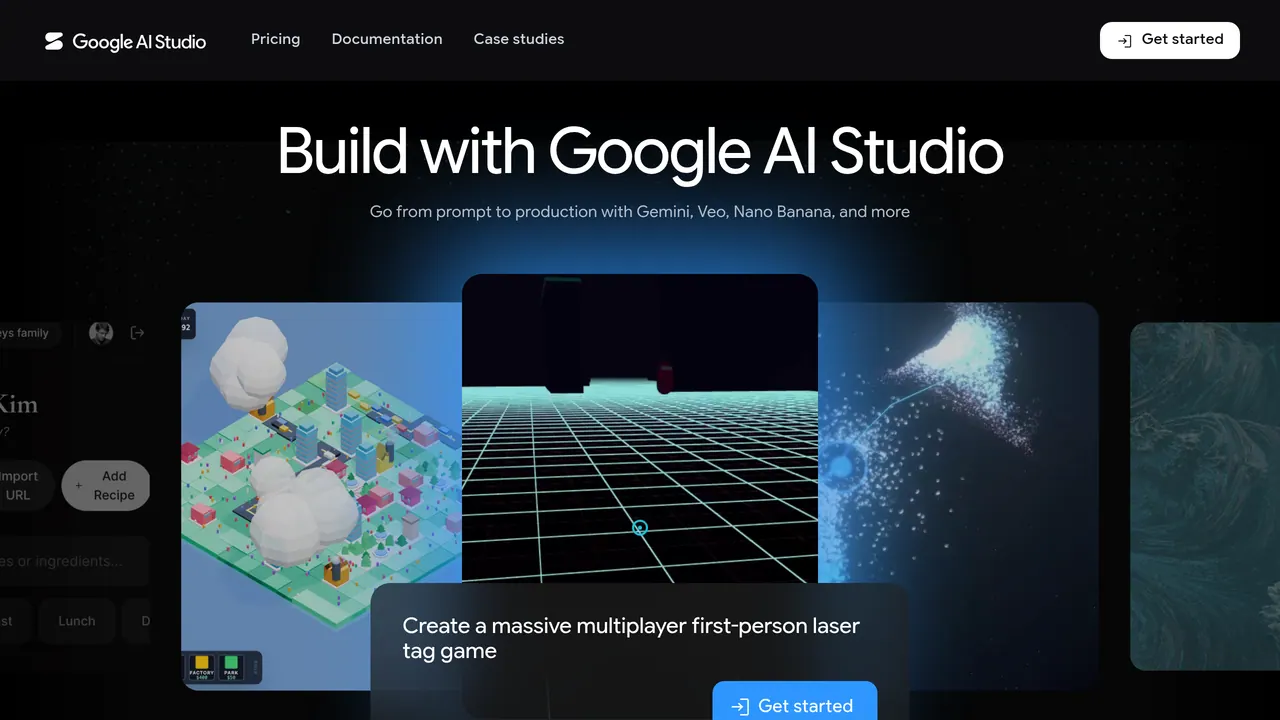Click the Google AI Studio logo

125,41
